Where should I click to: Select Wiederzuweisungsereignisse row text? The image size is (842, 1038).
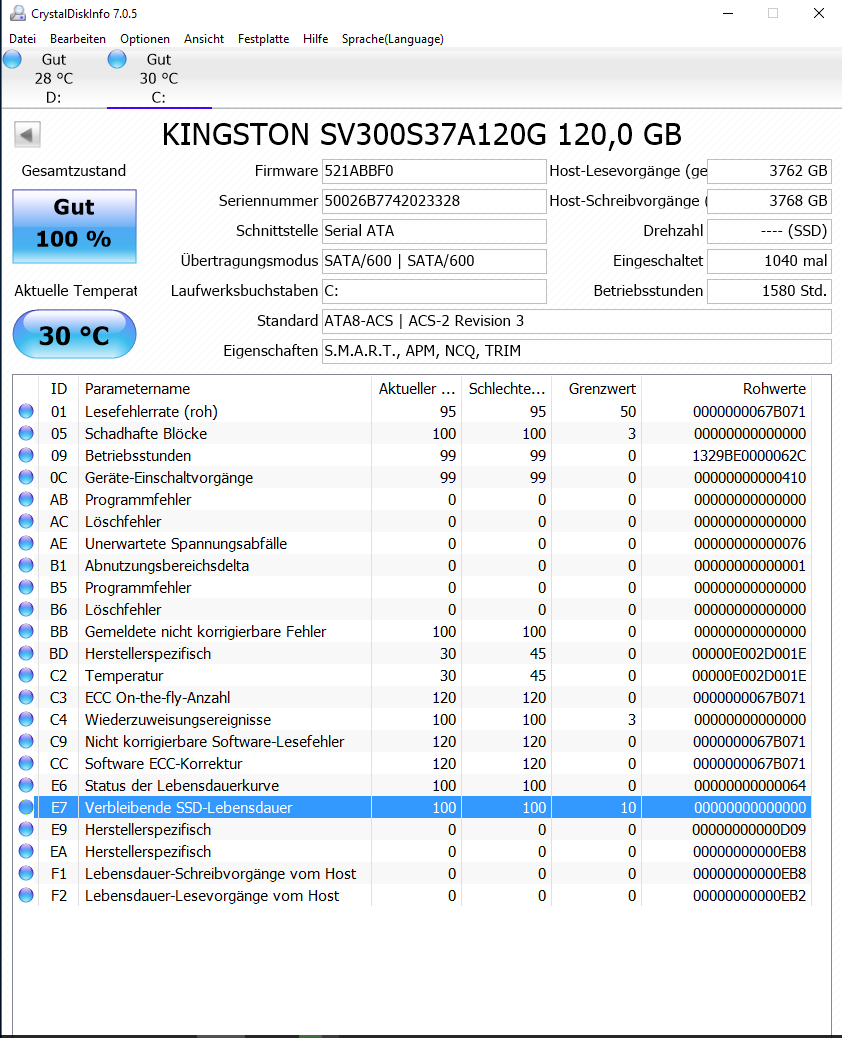coord(177,720)
